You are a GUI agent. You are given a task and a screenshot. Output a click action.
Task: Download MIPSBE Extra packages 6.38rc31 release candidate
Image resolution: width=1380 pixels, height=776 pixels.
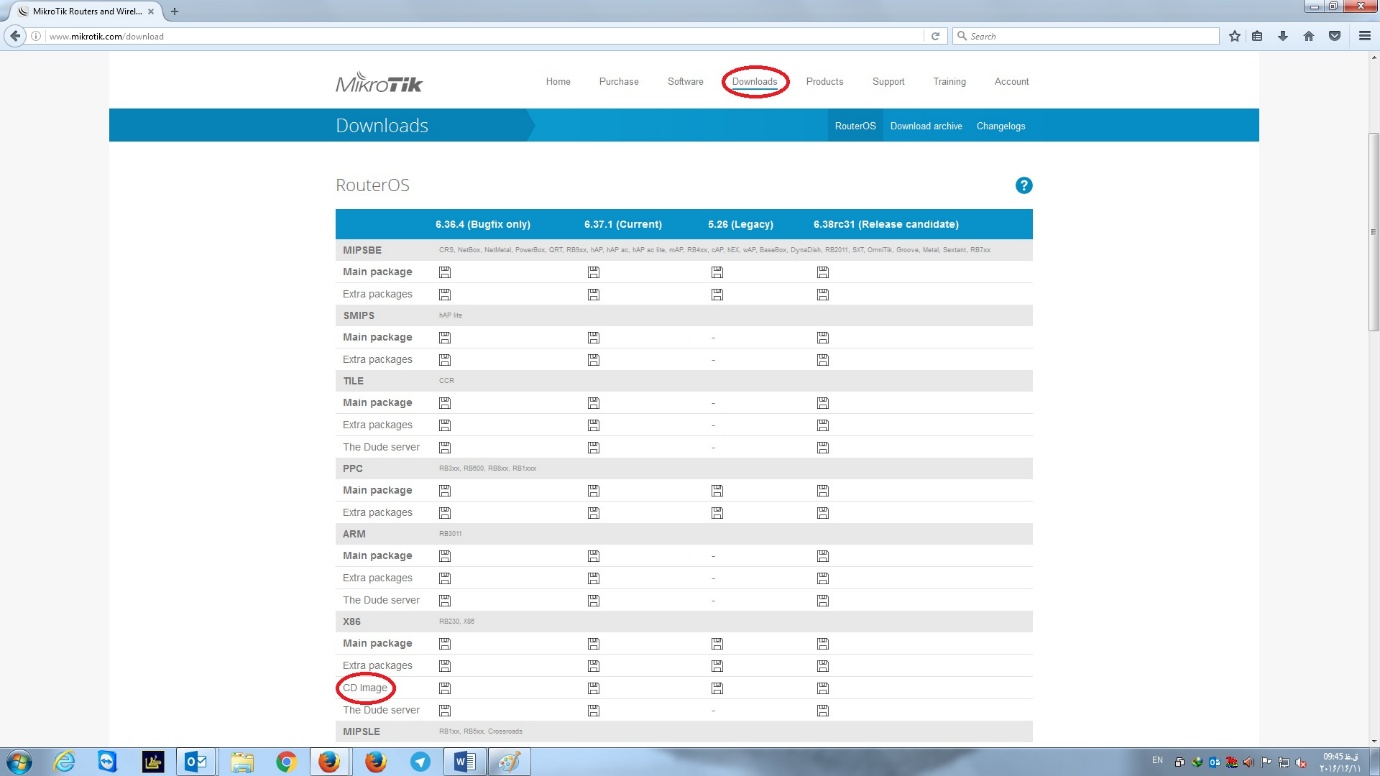[x=823, y=294]
